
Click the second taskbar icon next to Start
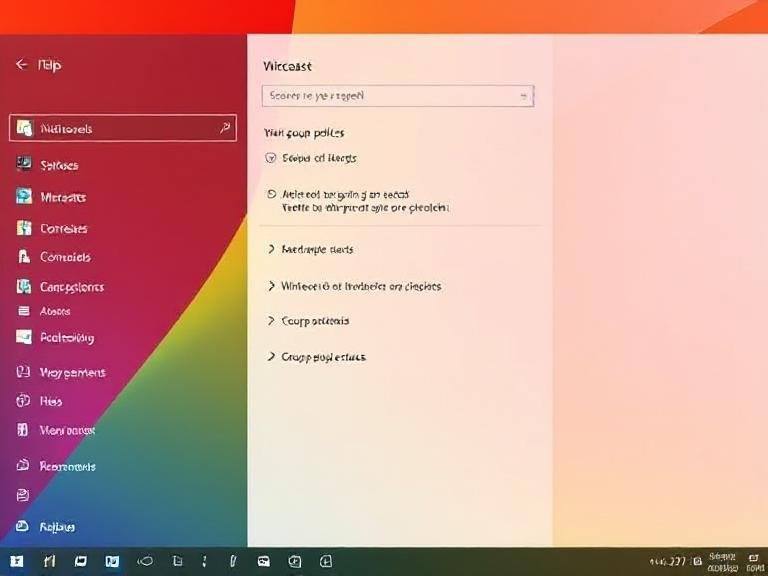tap(49, 561)
